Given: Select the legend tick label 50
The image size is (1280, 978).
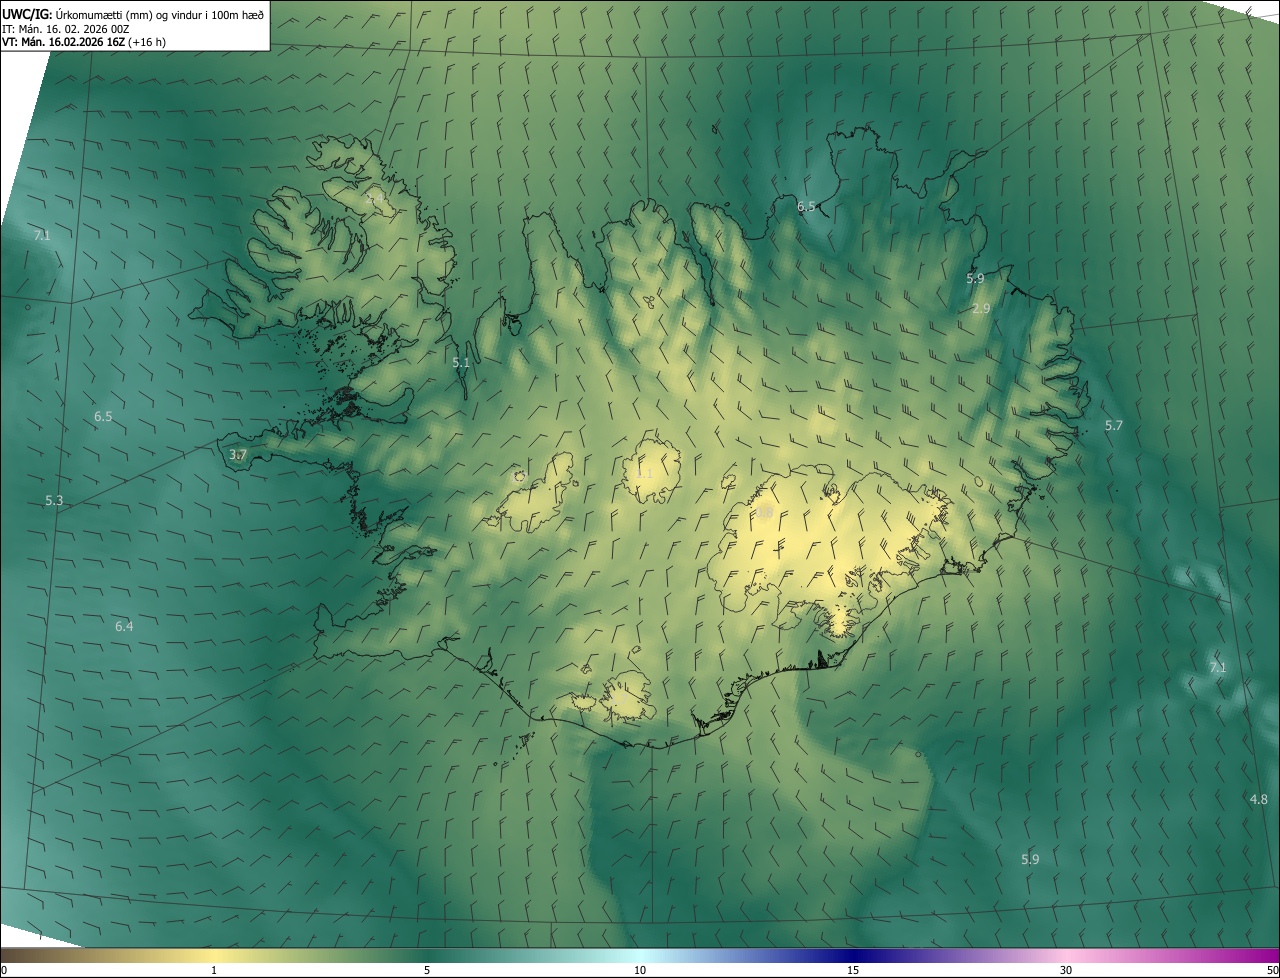Looking at the screenshot, I should point(1272,970).
